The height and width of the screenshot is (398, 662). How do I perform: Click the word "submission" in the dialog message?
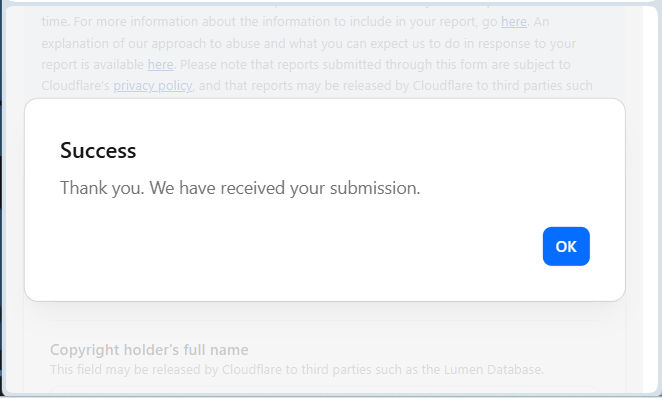373,188
